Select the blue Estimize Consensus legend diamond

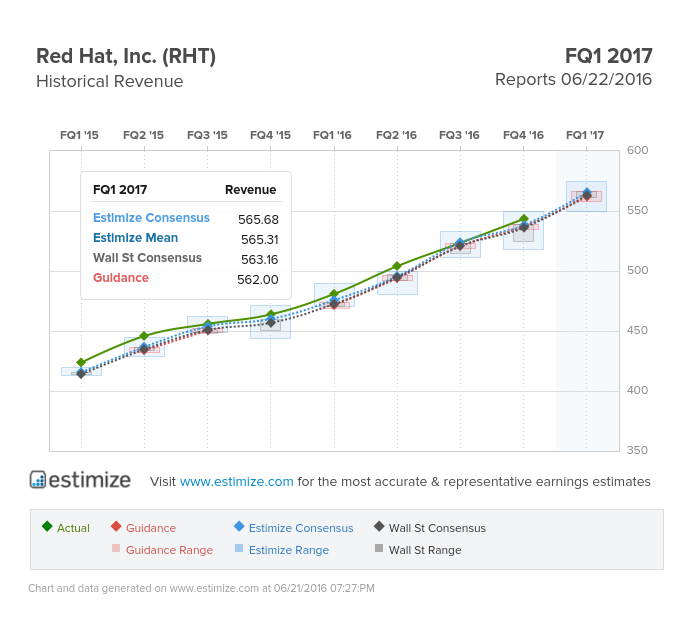239,526
